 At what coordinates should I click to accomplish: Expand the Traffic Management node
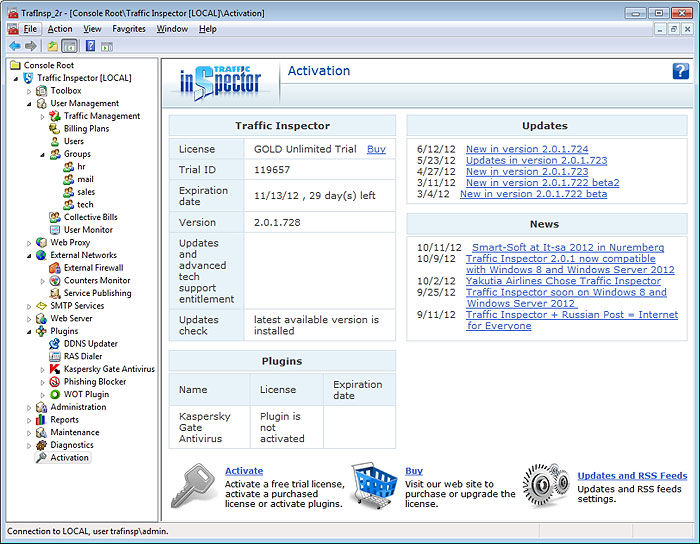[x=42, y=116]
